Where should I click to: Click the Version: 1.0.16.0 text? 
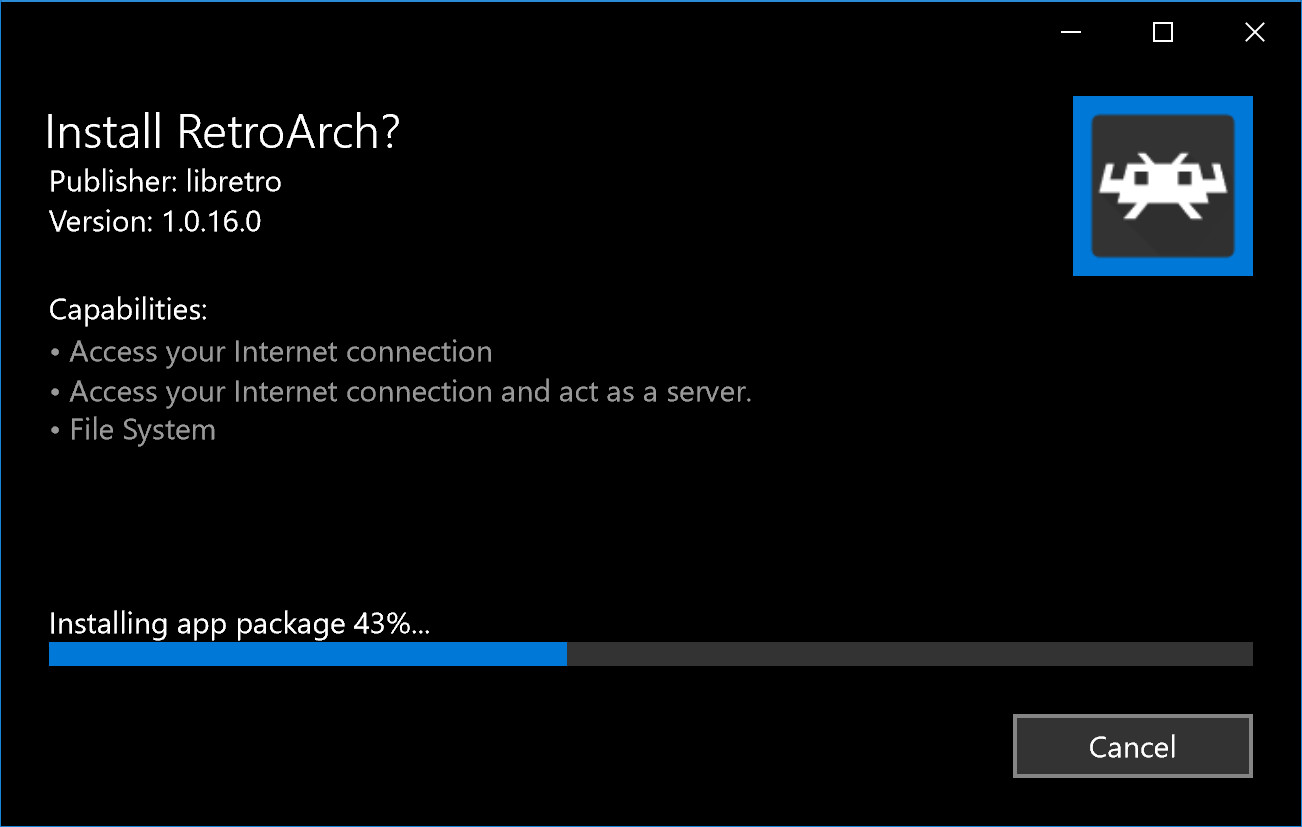(x=153, y=221)
